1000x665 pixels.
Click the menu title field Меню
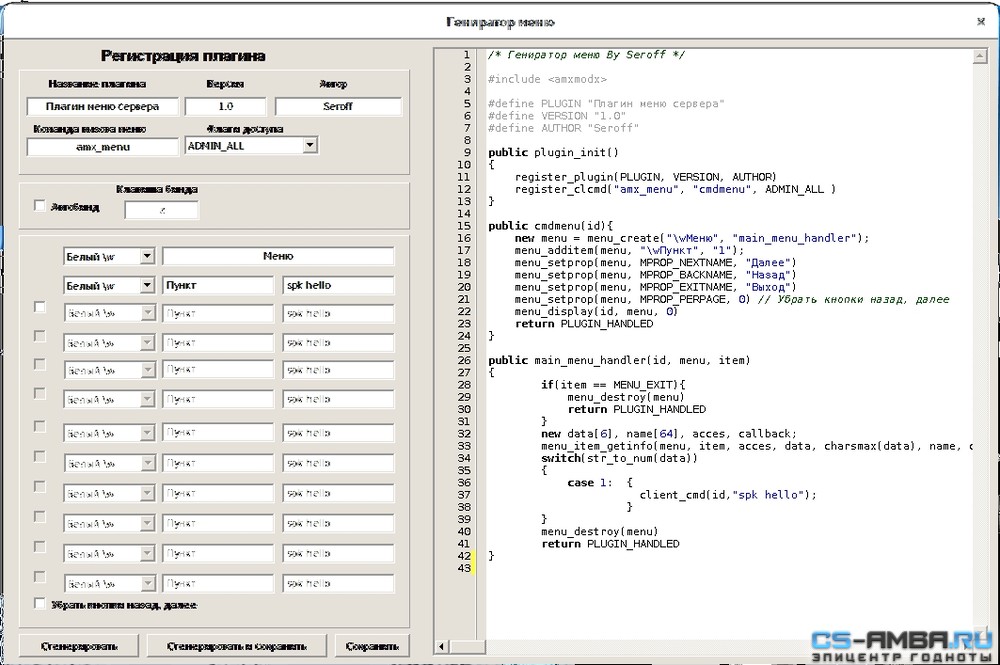pyautogui.click(x=278, y=256)
